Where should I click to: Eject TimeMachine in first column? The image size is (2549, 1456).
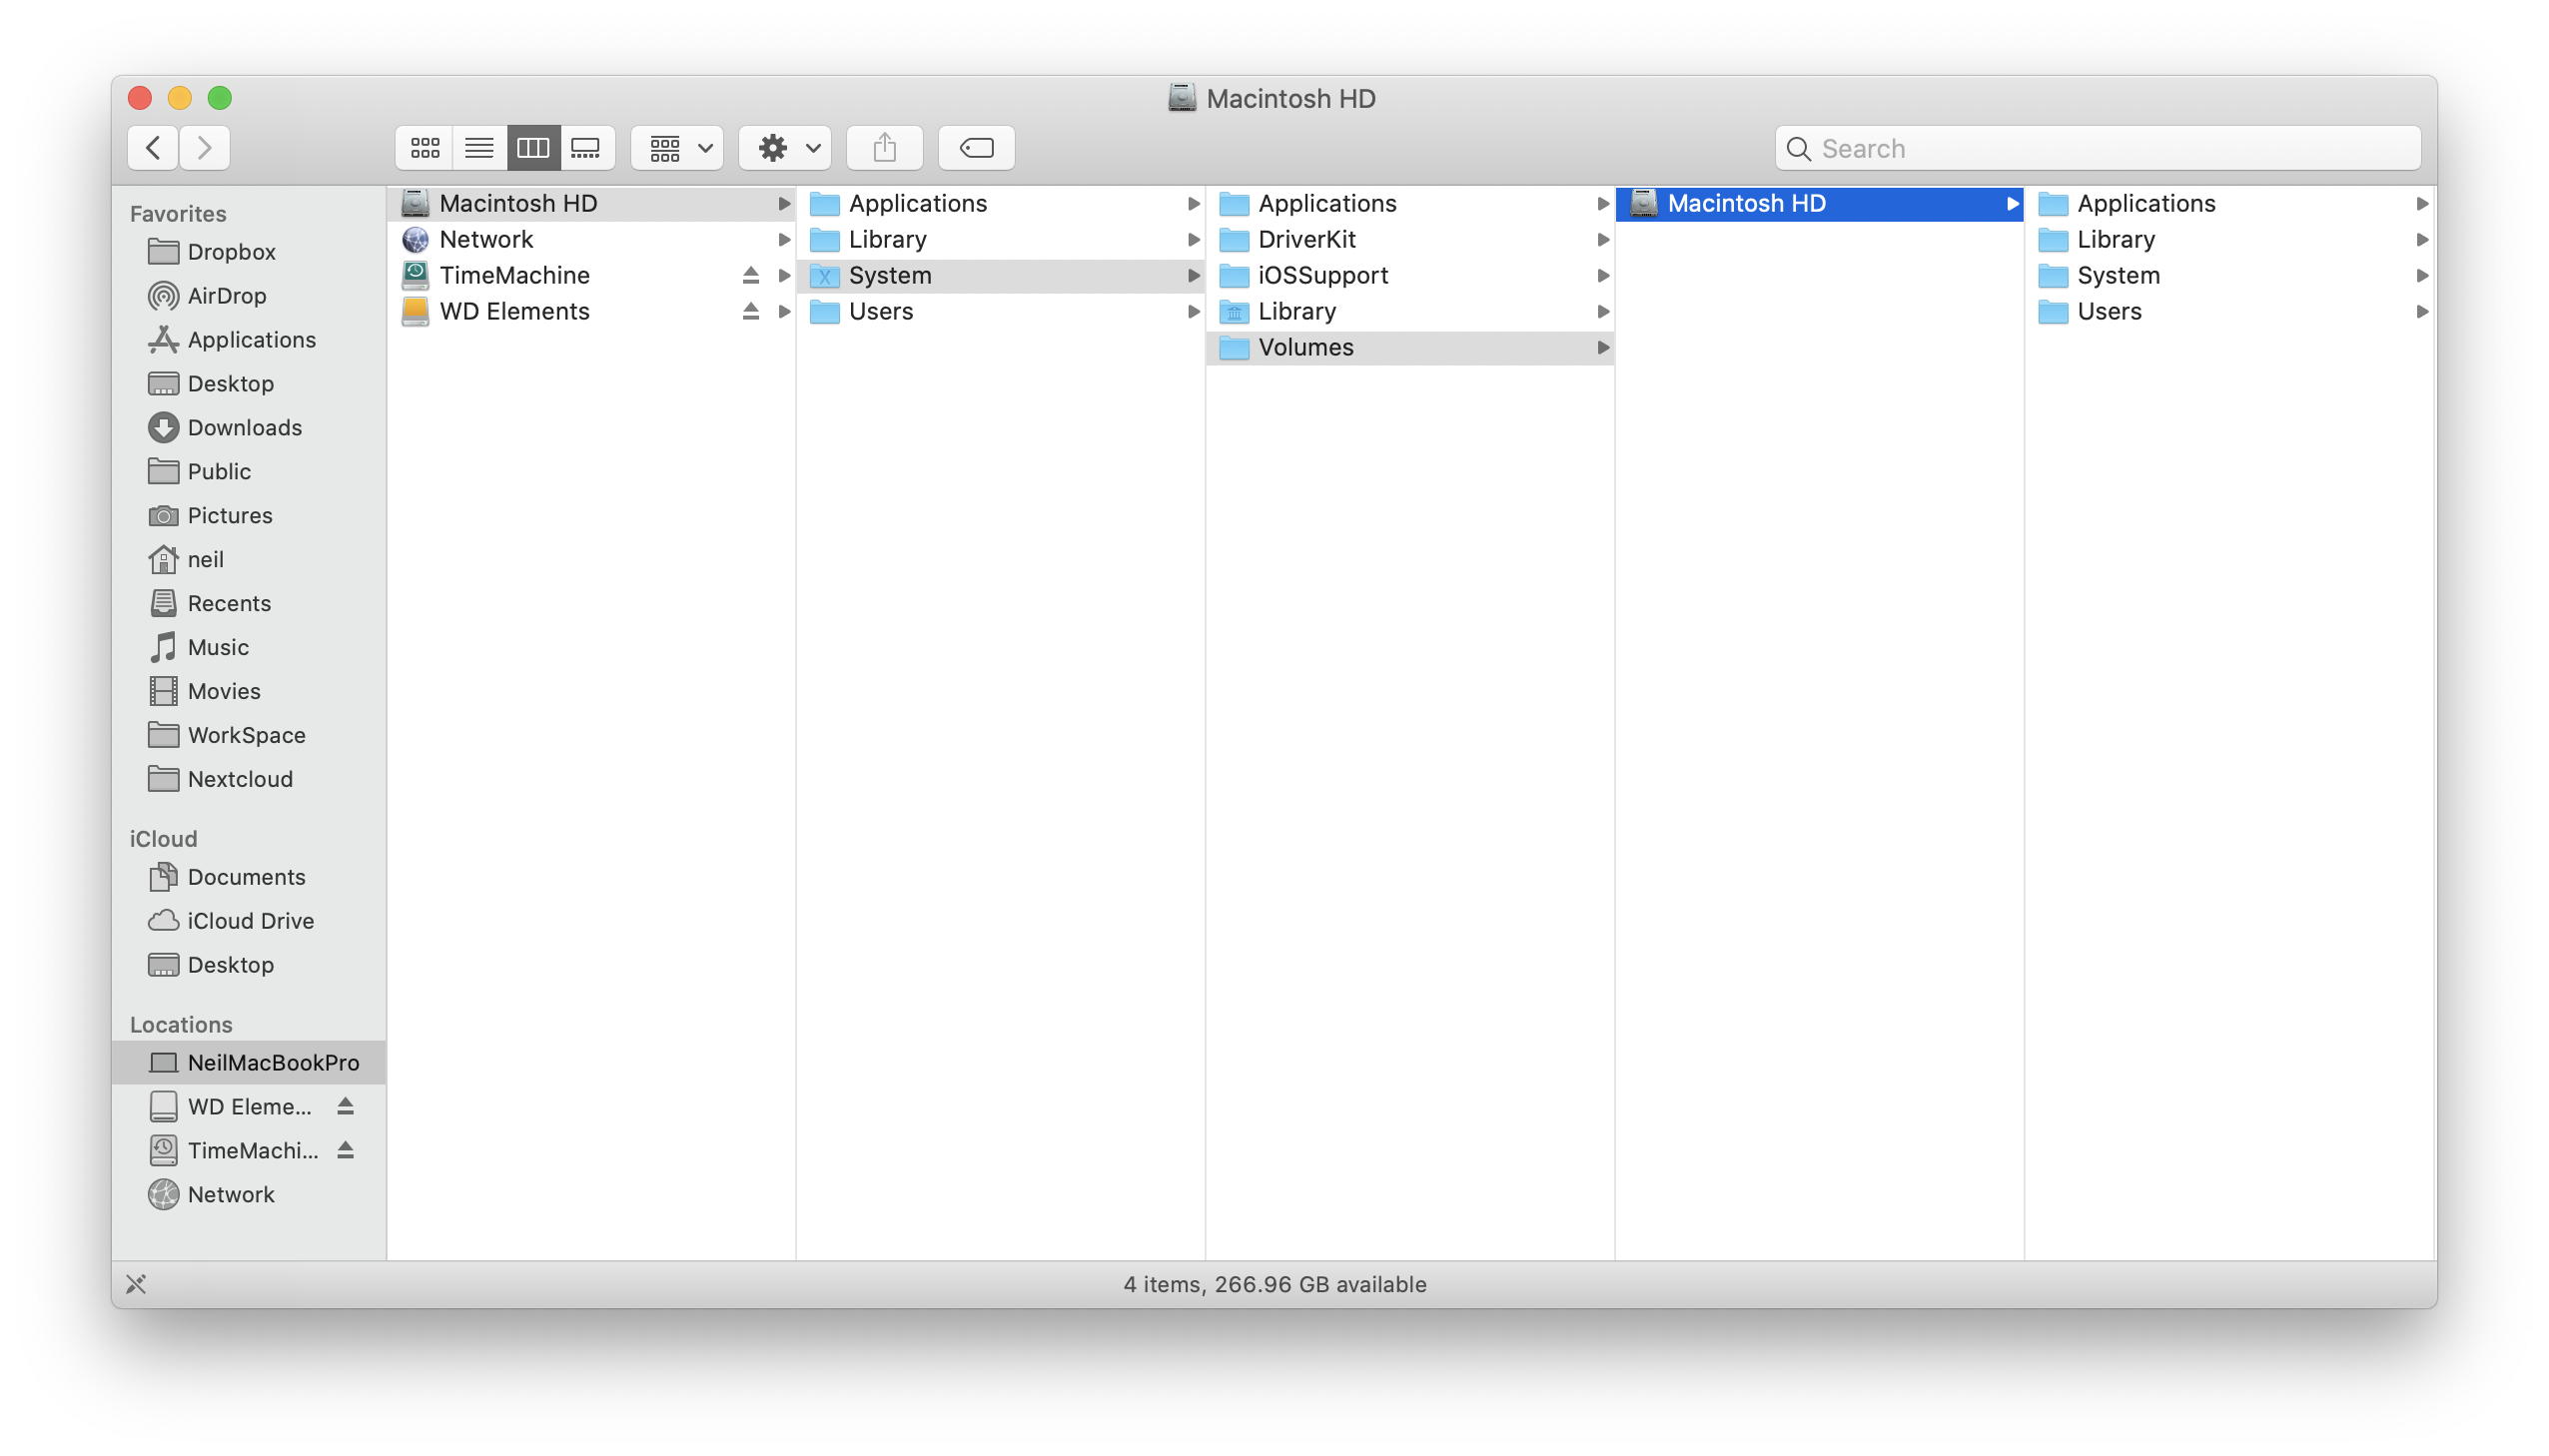[751, 275]
